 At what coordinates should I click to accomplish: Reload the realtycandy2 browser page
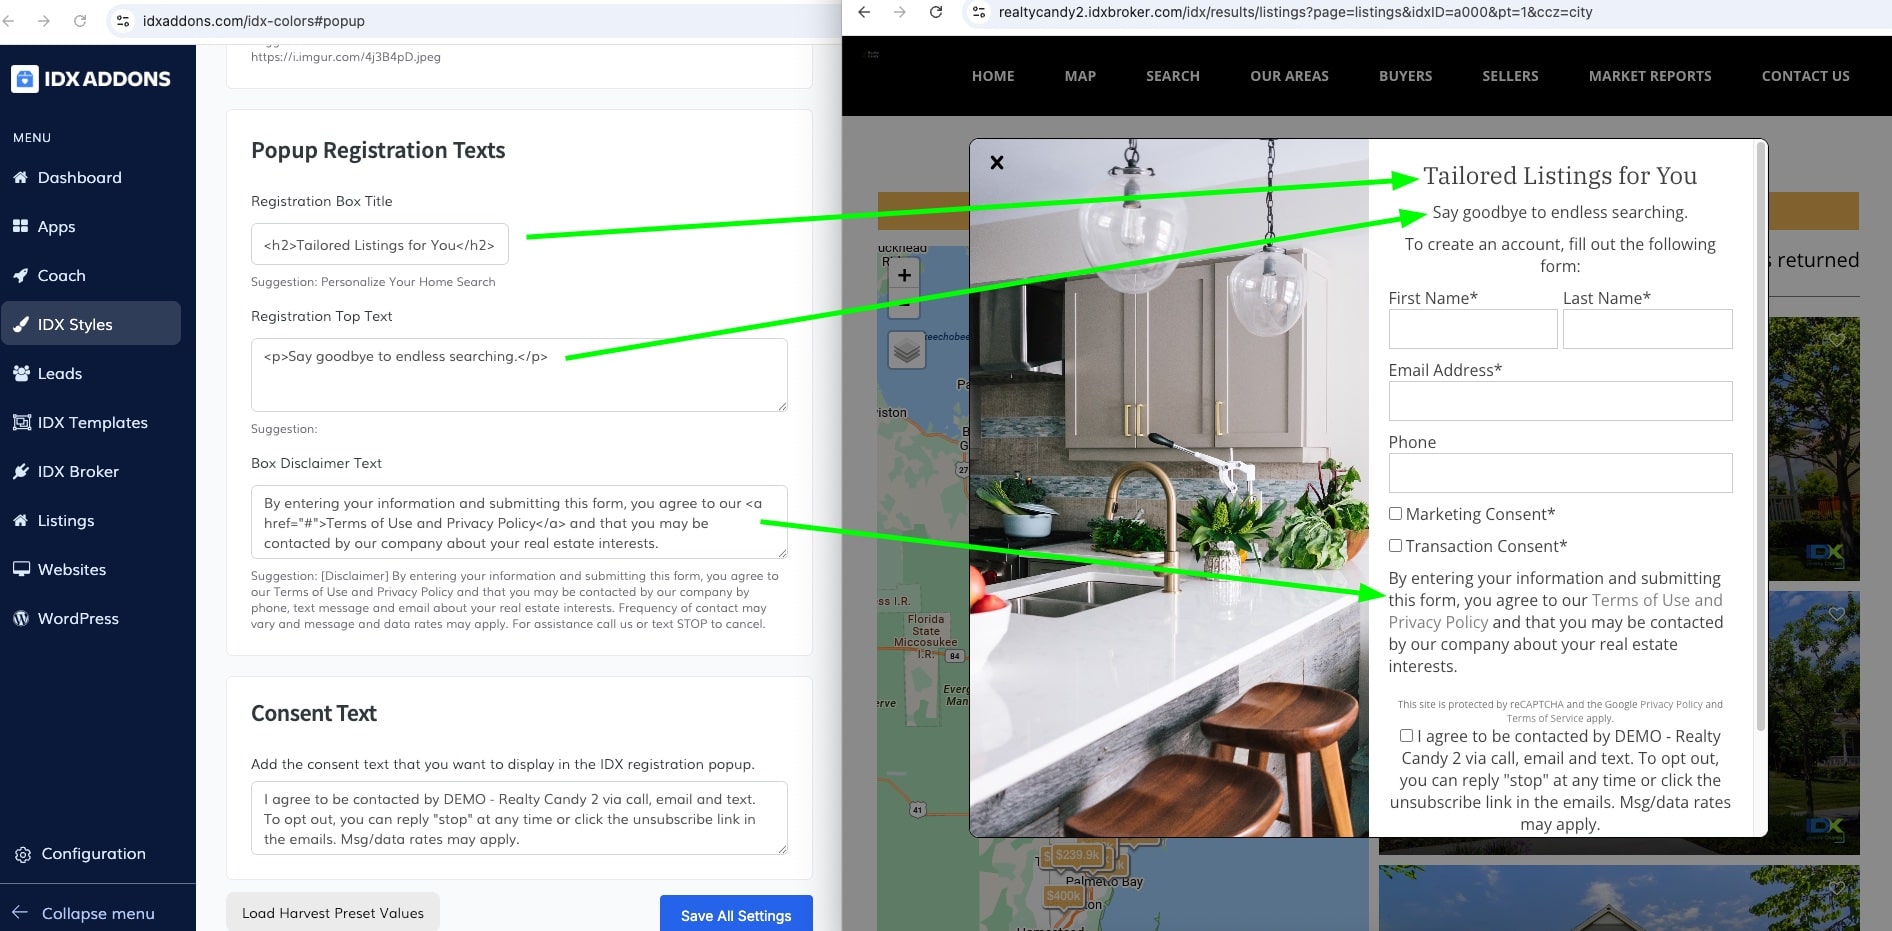click(x=936, y=12)
